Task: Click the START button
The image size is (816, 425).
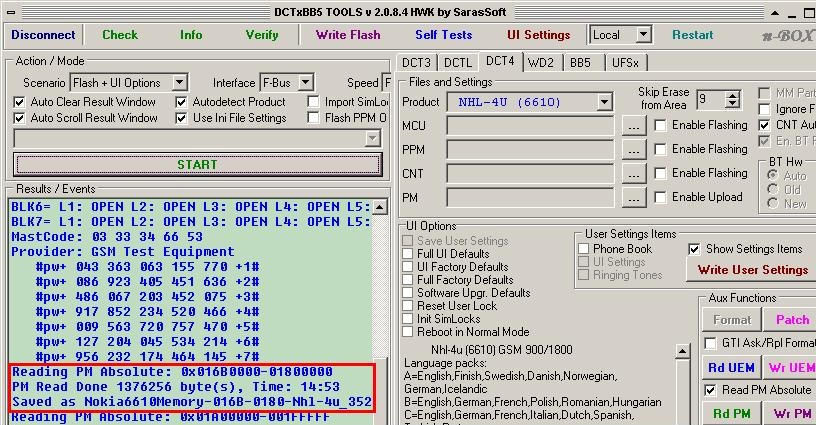Action: [198, 165]
